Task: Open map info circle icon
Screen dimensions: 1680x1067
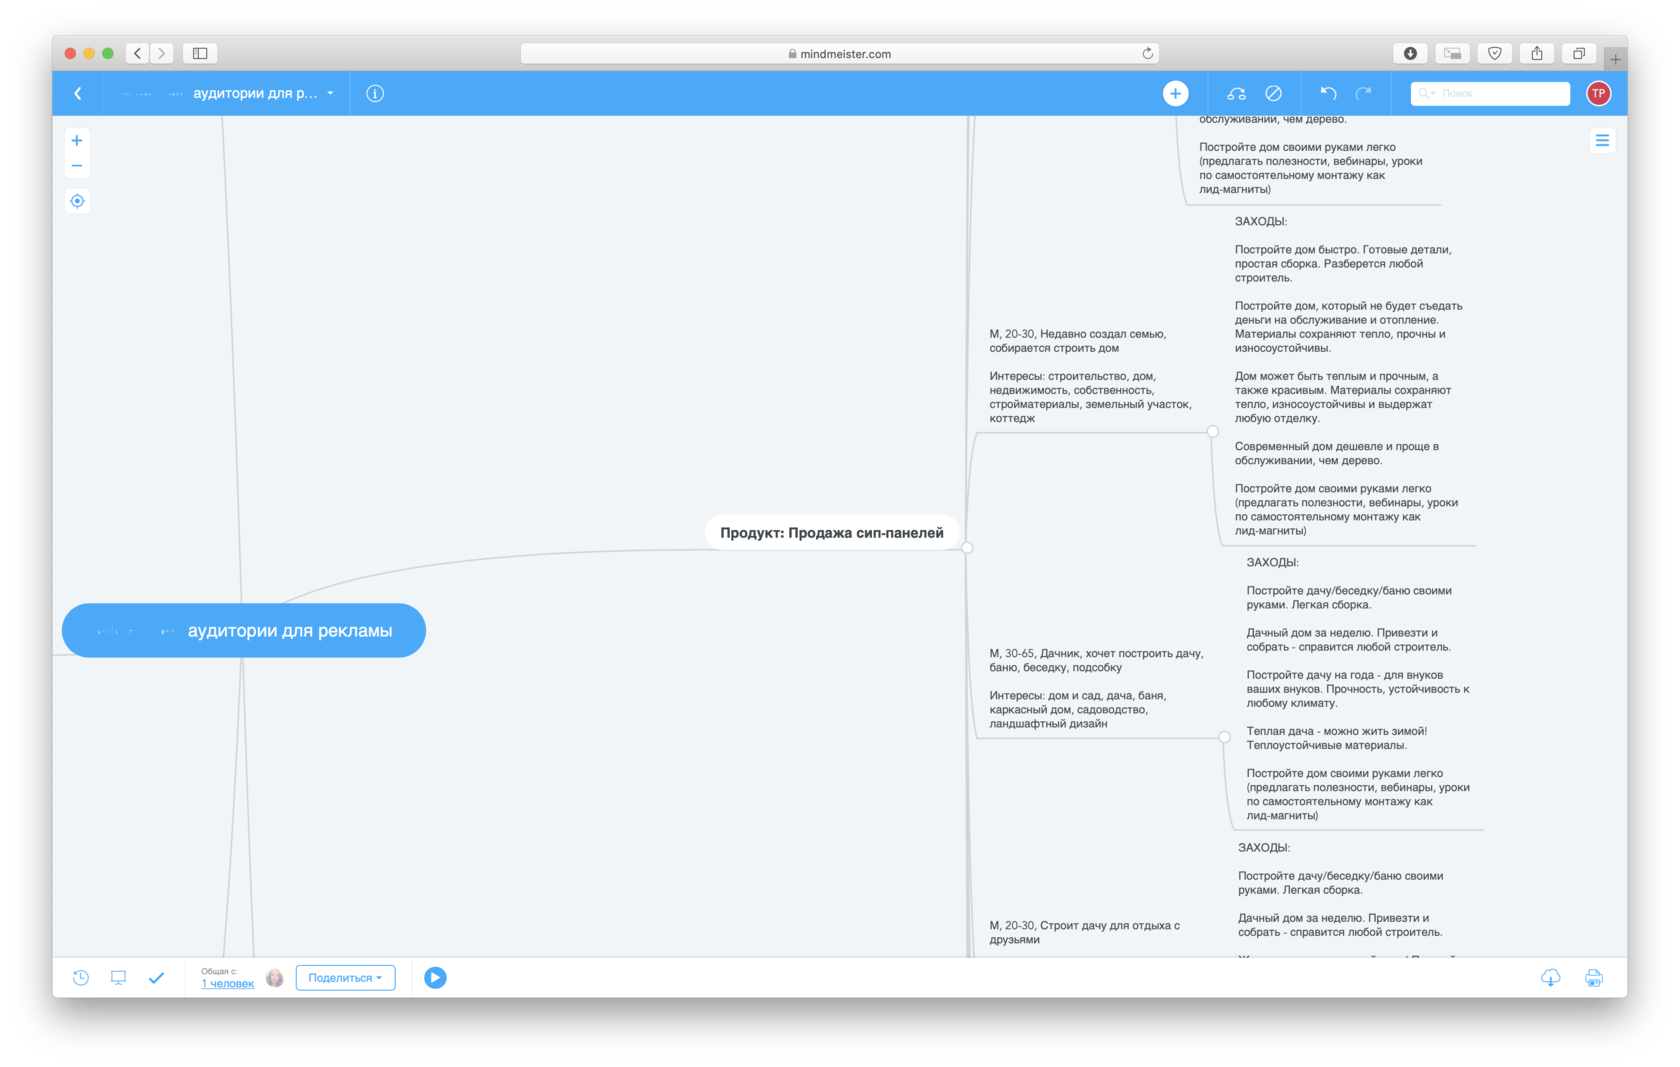Action: [x=375, y=93]
